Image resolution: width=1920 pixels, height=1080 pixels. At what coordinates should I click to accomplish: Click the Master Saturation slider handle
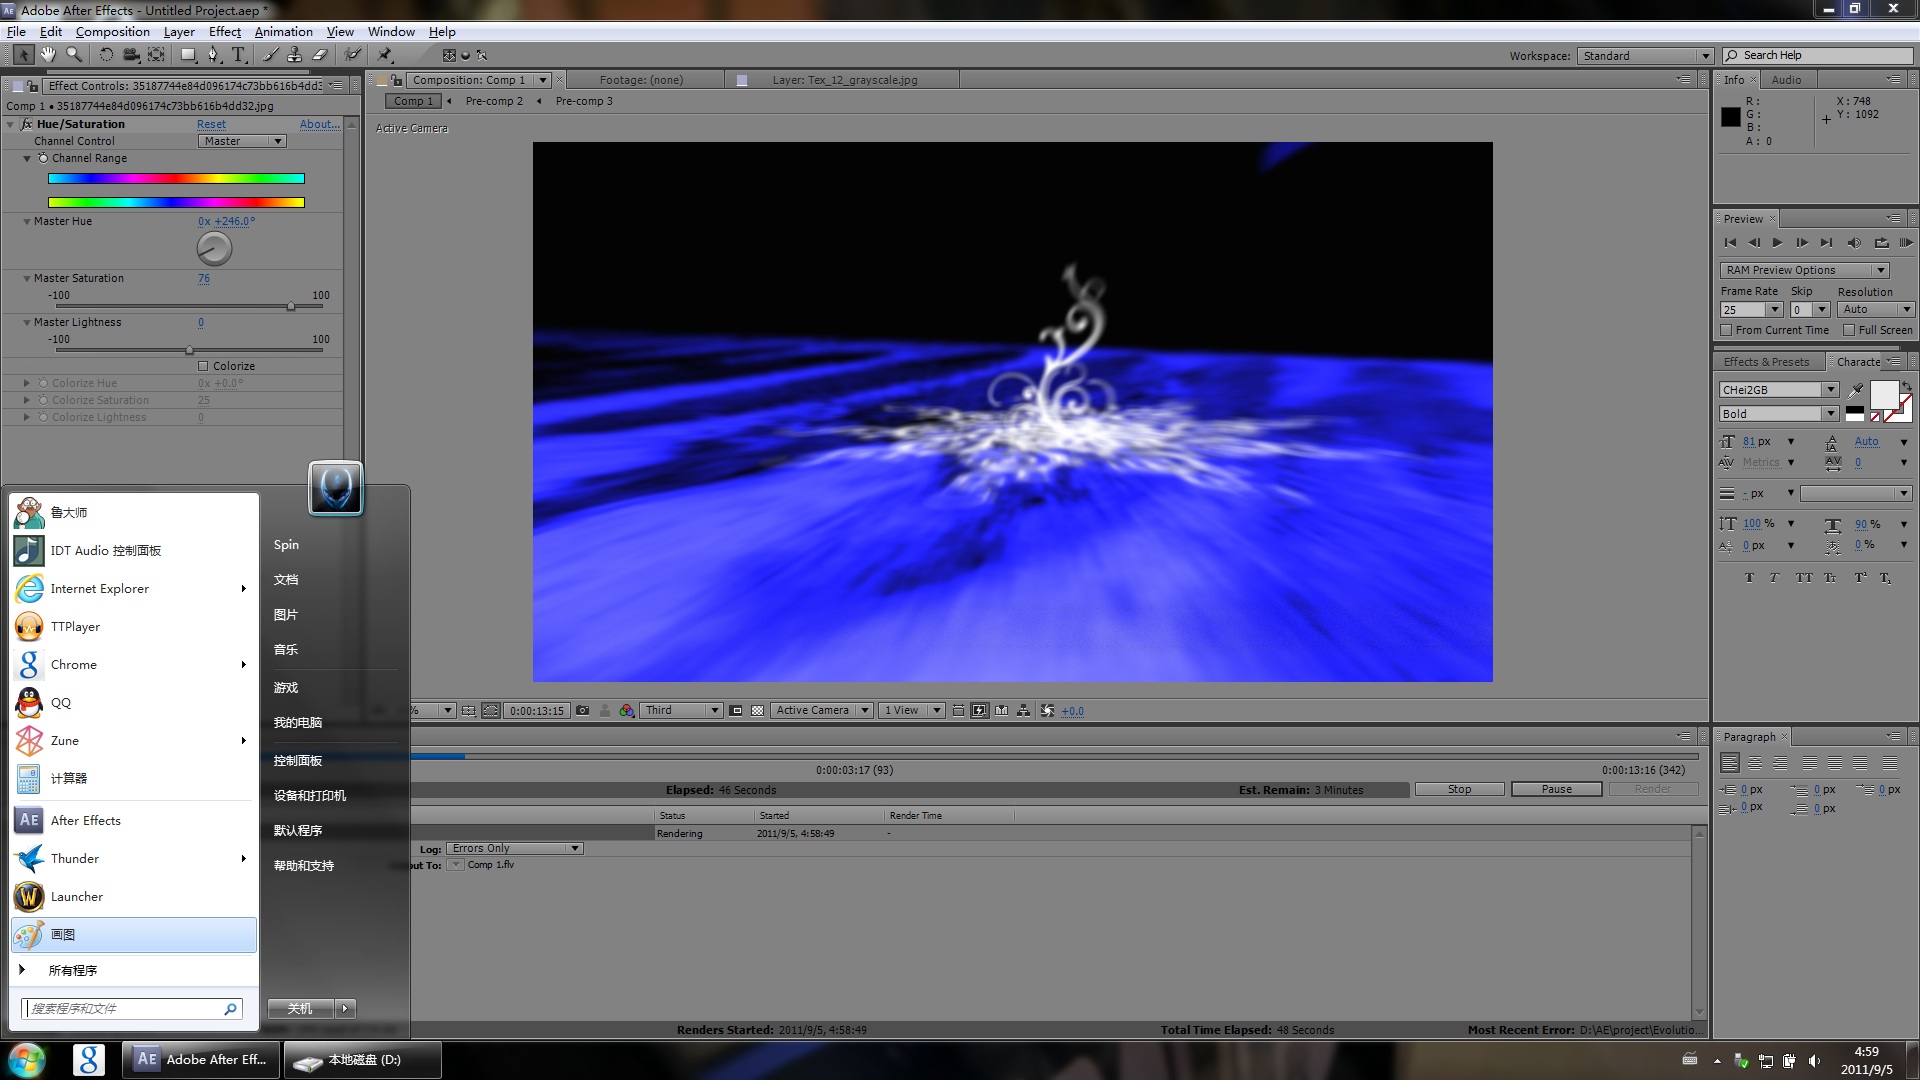[291, 307]
